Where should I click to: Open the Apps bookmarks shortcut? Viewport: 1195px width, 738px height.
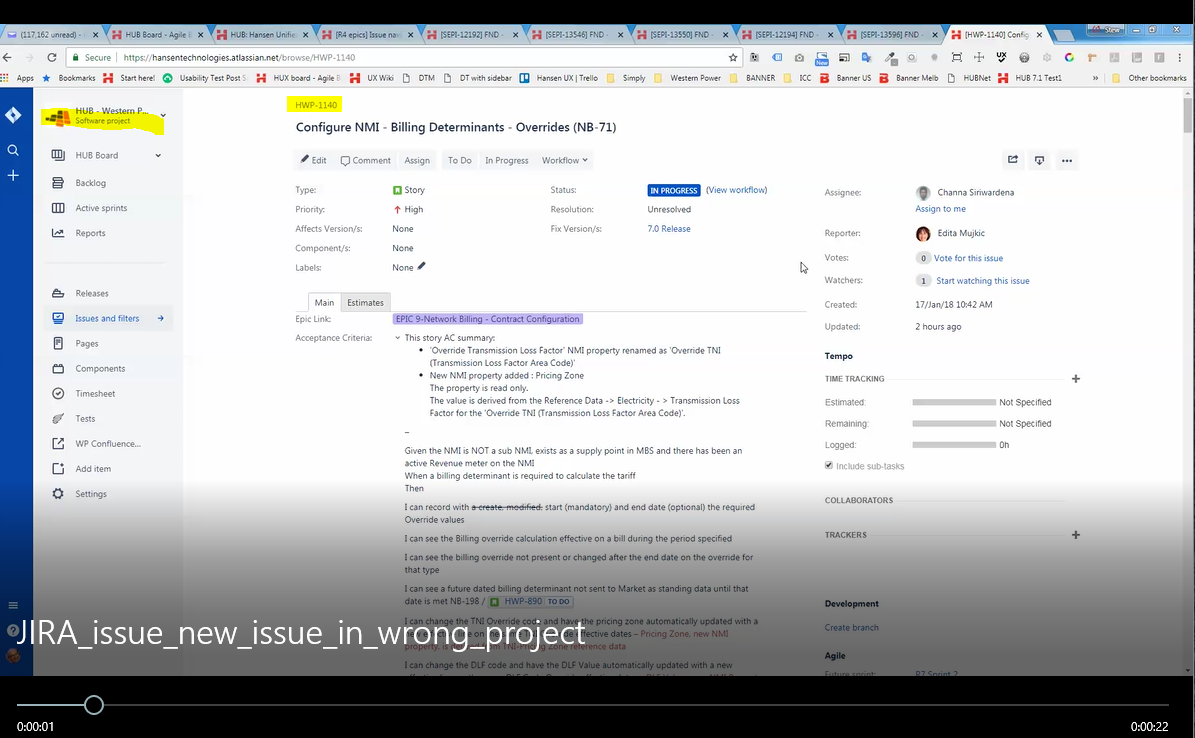pyautogui.click(x=18, y=78)
